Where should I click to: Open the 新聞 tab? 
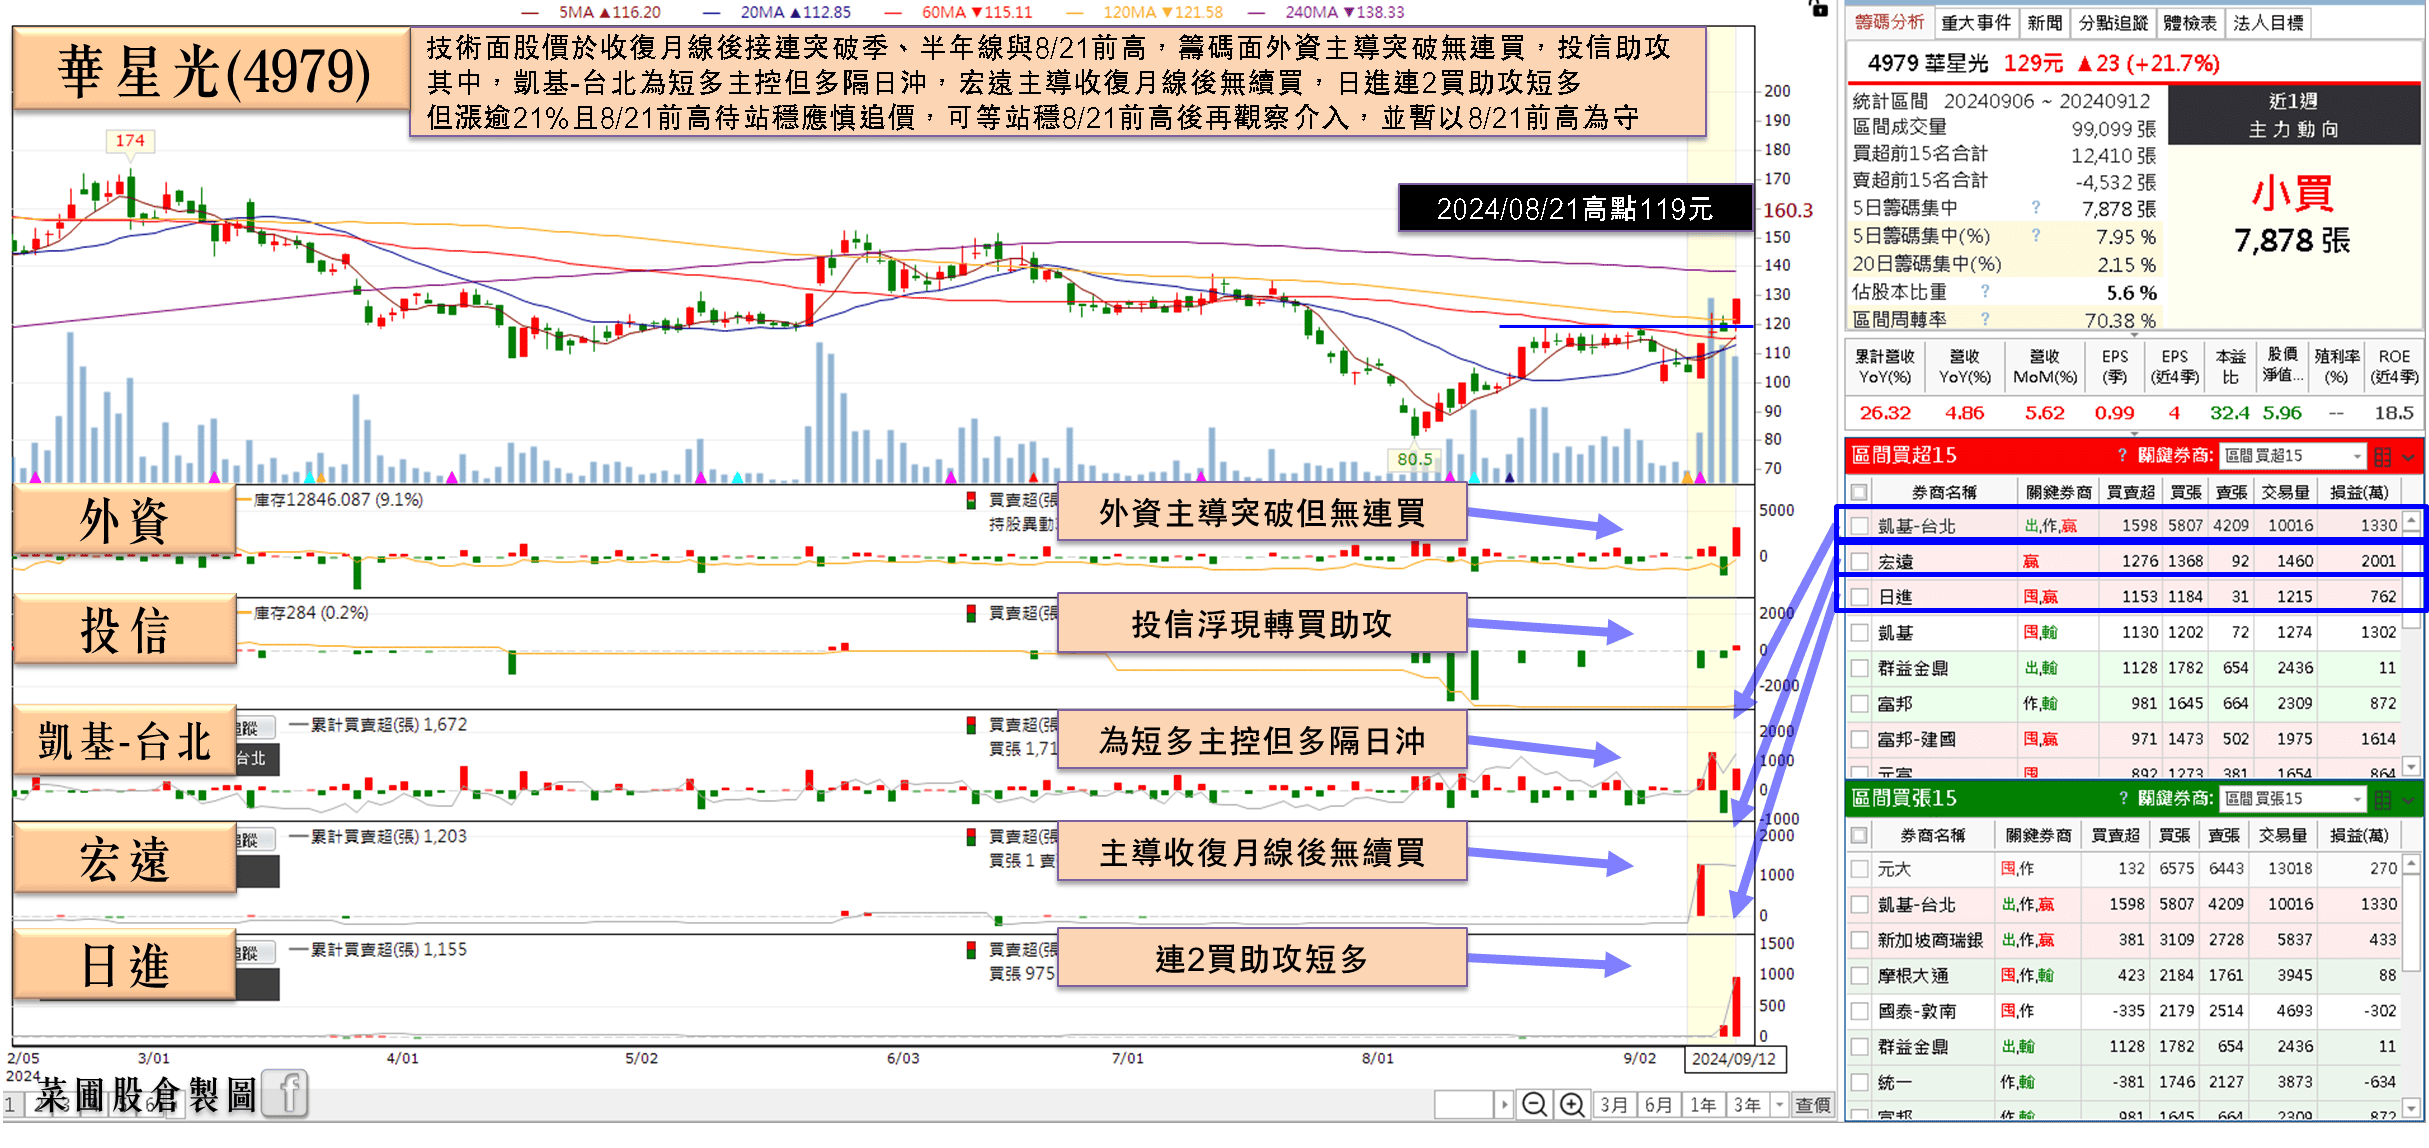coord(2045,22)
